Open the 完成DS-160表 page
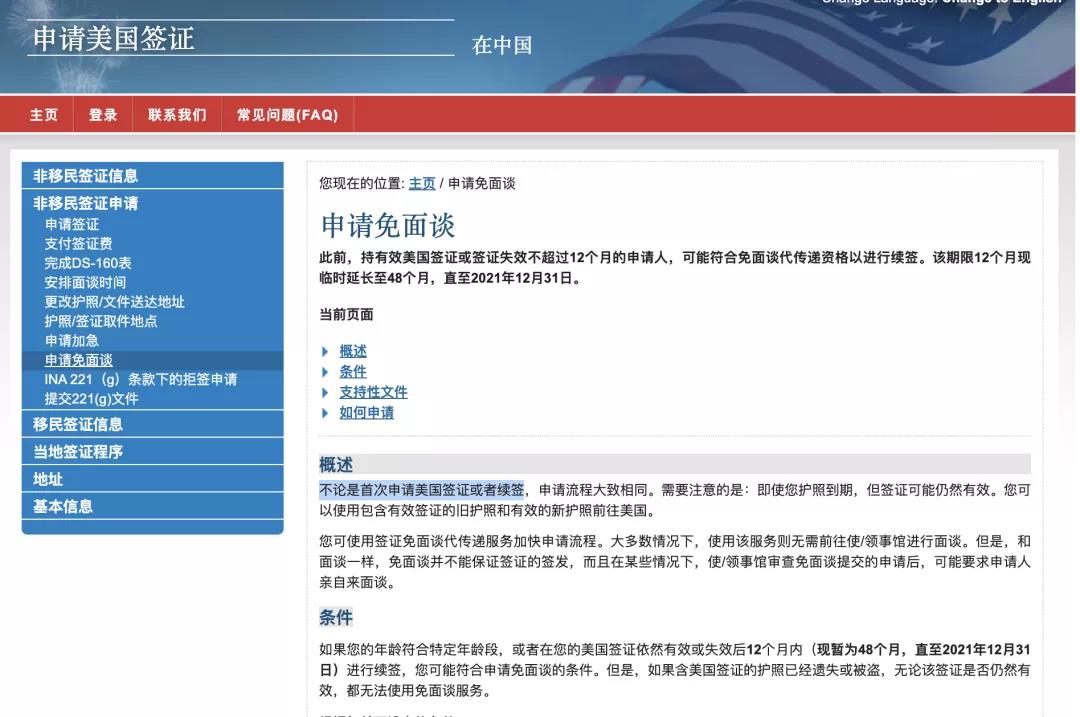The image size is (1080, 717). click(x=88, y=262)
